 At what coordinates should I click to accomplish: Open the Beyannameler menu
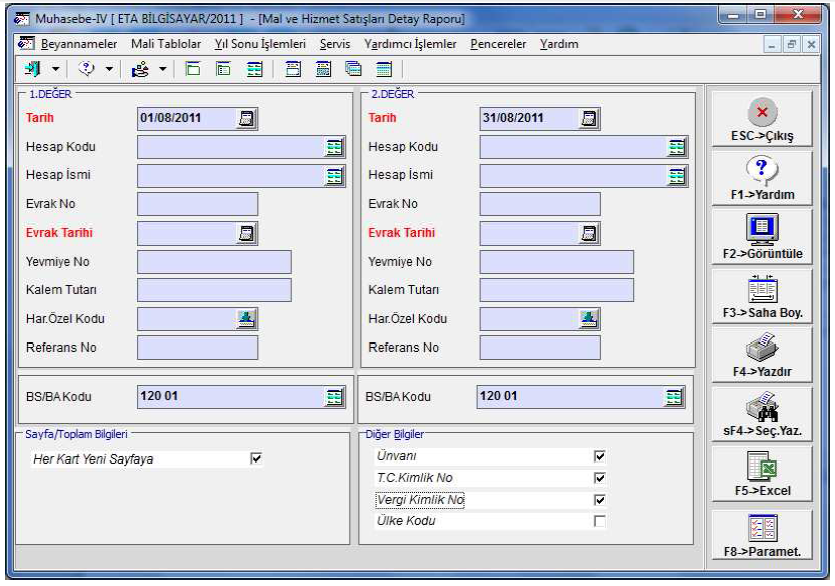(78, 45)
